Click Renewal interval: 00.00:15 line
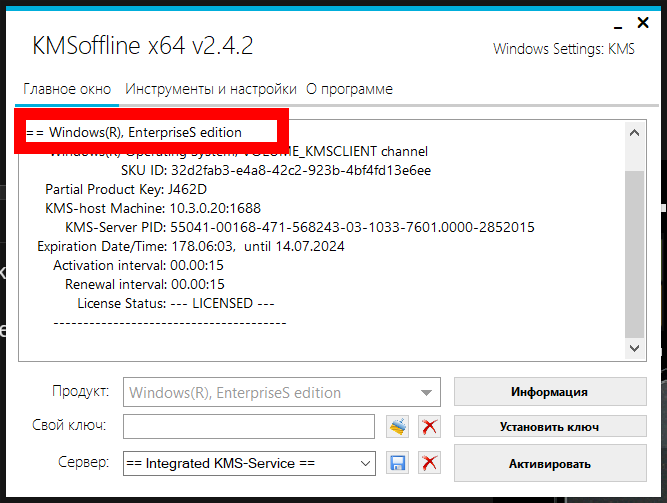 (x=145, y=284)
